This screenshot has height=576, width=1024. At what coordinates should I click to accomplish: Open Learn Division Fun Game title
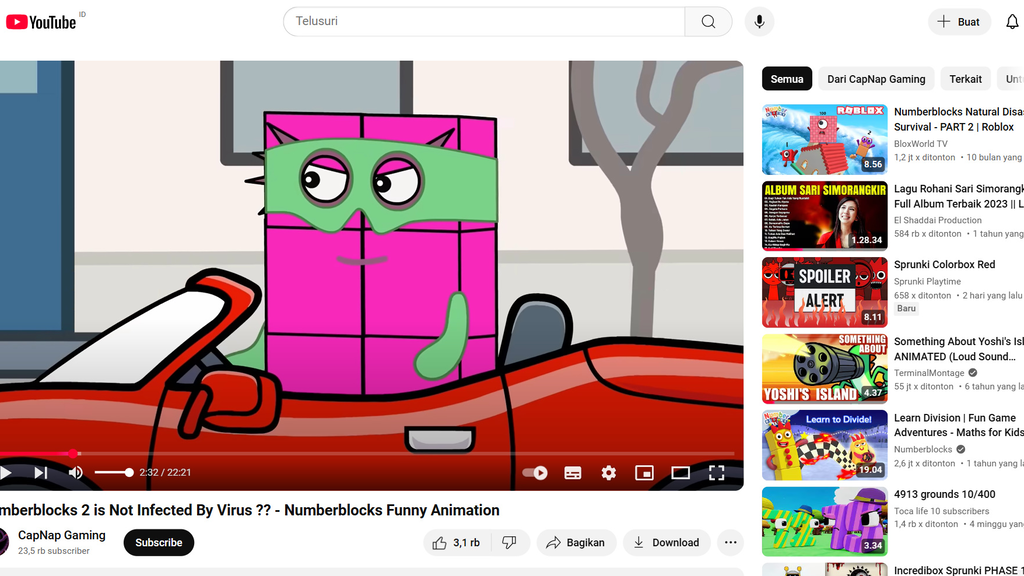coord(959,425)
